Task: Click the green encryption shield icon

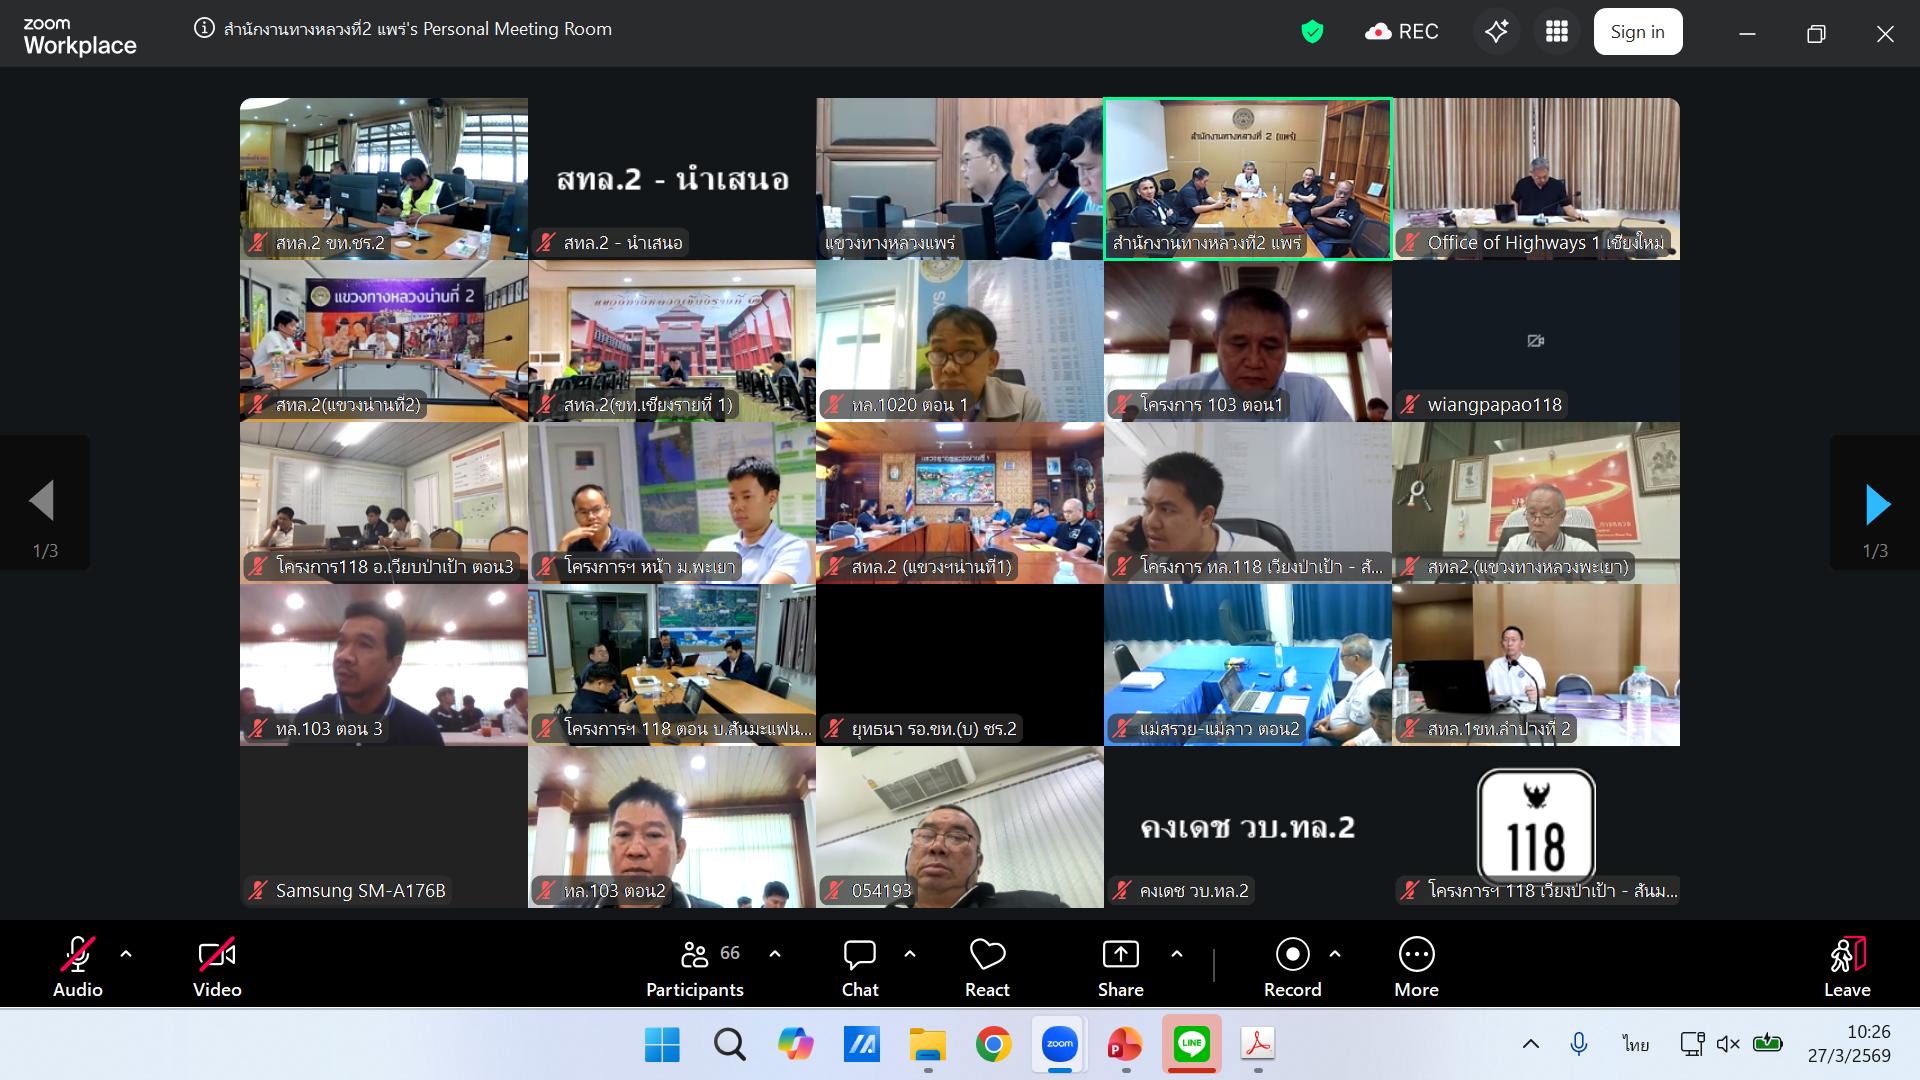Action: [x=1312, y=32]
